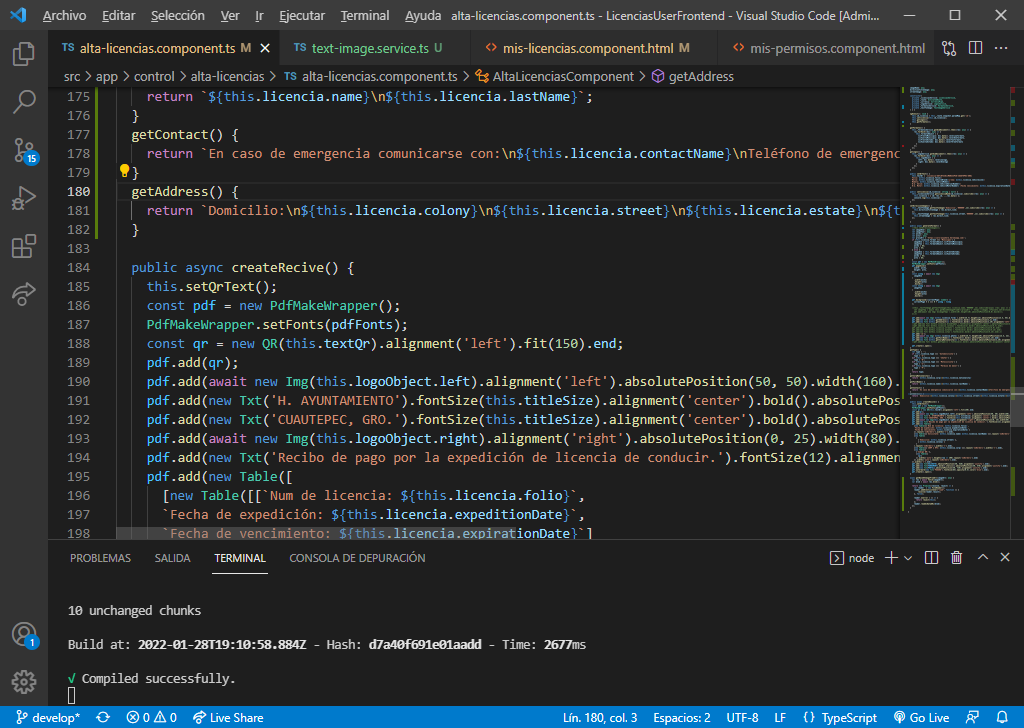
Task: Open the Extensions view
Action: pyautogui.click(x=24, y=246)
